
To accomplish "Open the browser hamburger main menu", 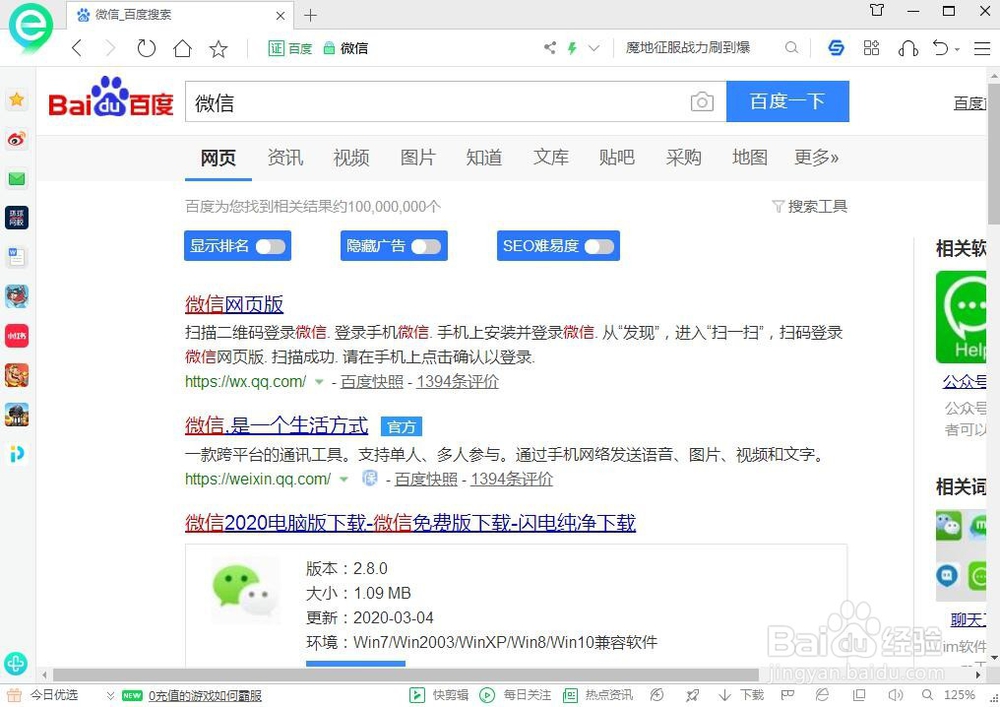I will [982, 48].
